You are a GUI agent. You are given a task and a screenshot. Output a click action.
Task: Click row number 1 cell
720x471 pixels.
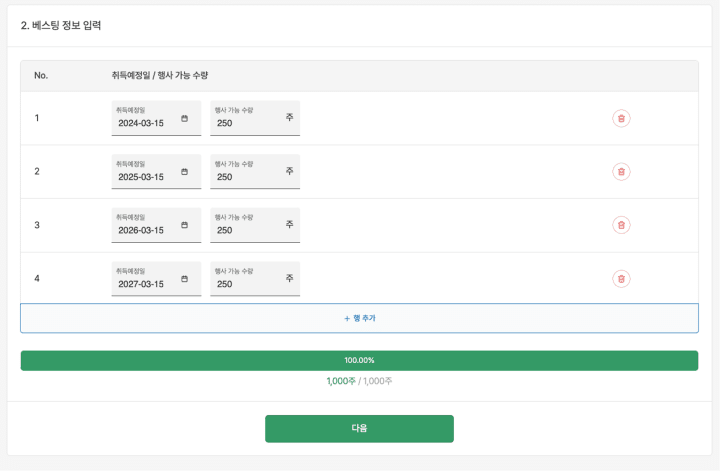click(37, 118)
